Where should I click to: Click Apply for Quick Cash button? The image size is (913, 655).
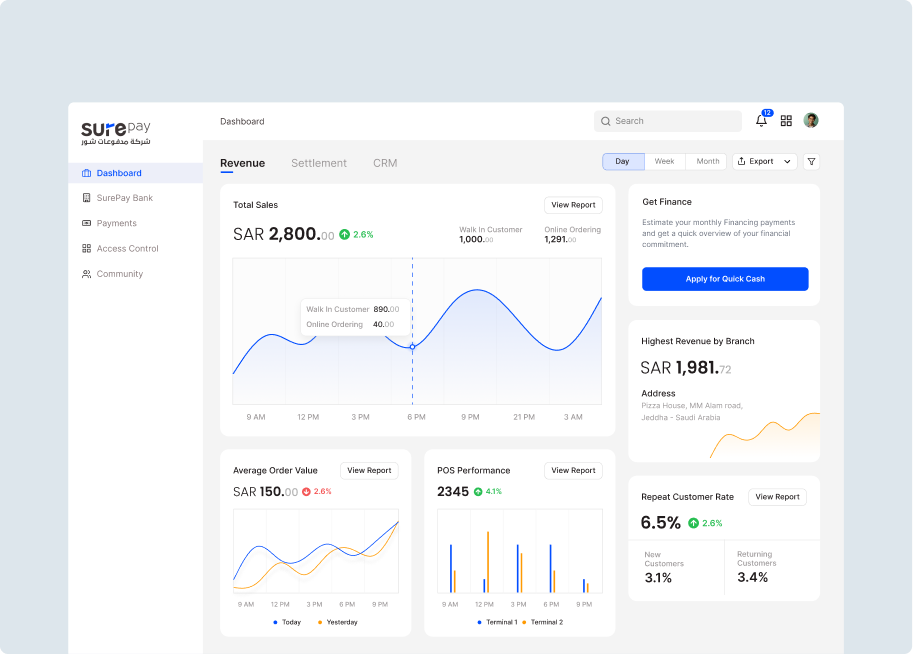[x=725, y=279]
